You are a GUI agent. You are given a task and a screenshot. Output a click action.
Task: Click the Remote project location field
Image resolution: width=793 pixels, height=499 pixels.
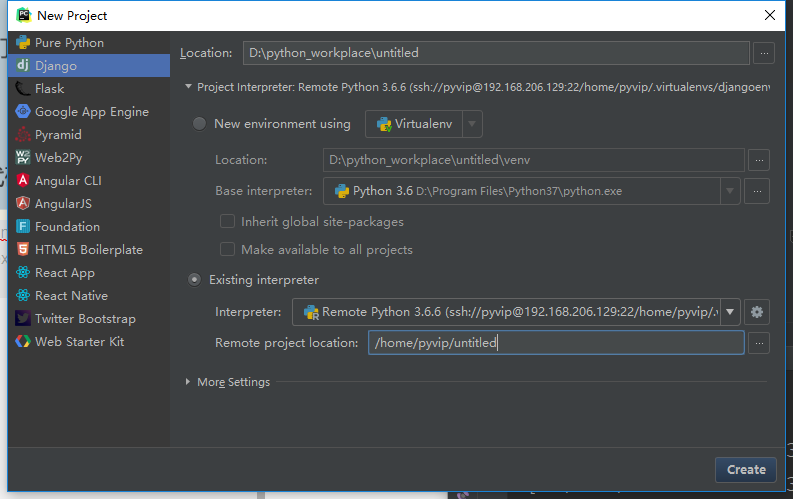(x=556, y=343)
